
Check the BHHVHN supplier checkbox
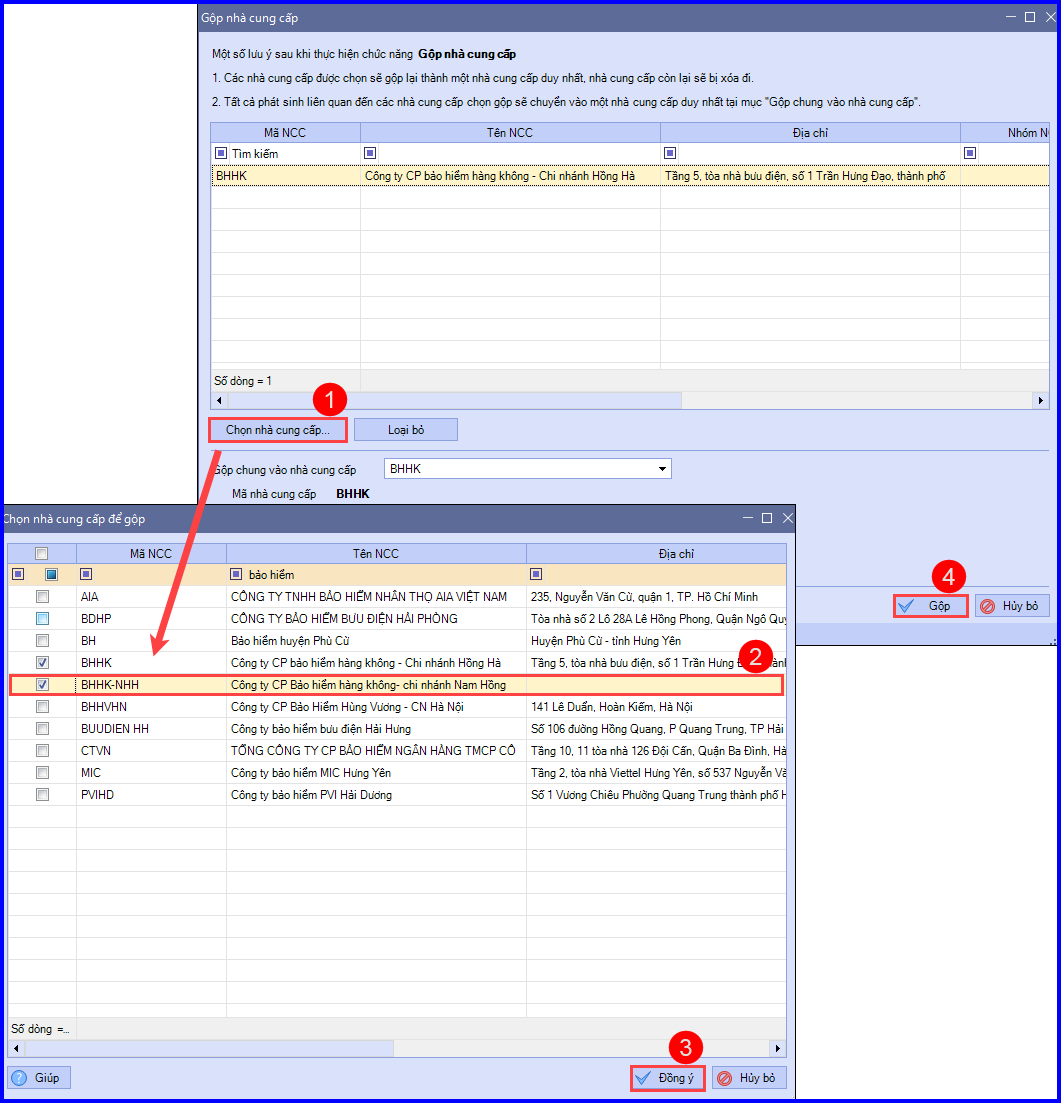(43, 706)
